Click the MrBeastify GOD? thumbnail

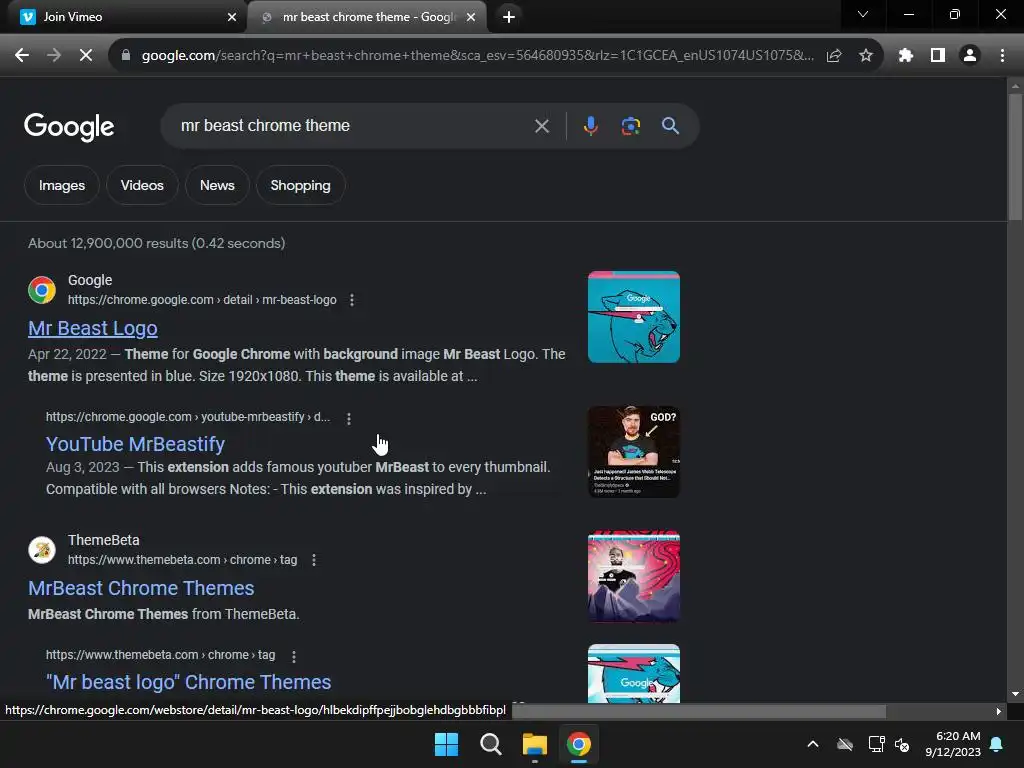coord(633,452)
